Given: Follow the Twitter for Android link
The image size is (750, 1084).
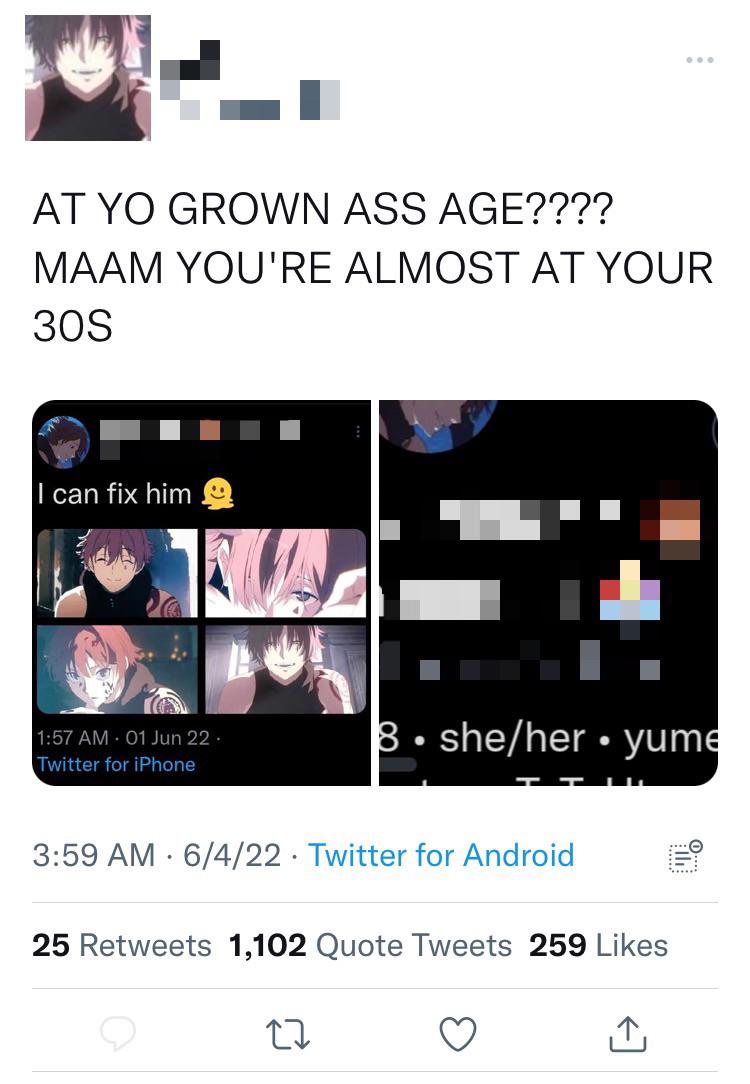Looking at the screenshot, I should coord(440,855).
